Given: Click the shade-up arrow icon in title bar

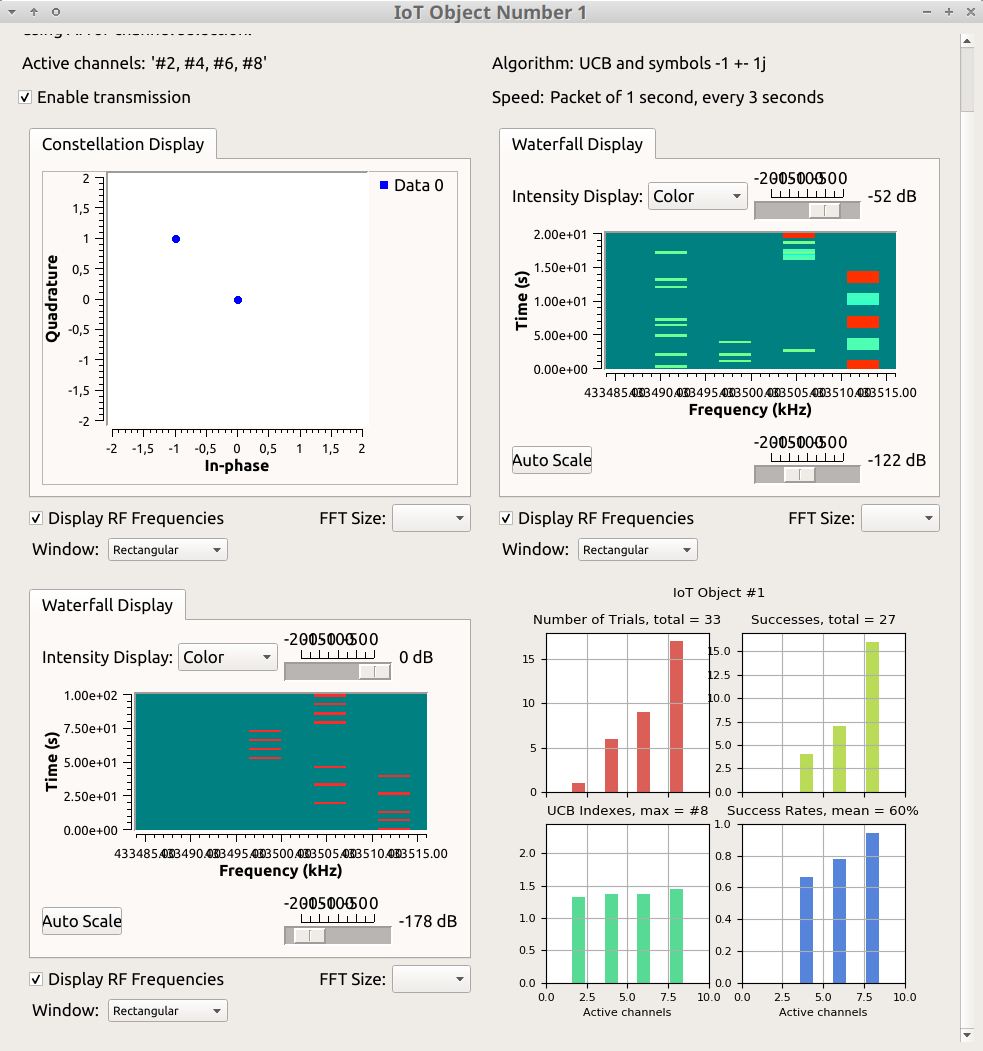Looking at the screenshot, I should 34,12.
